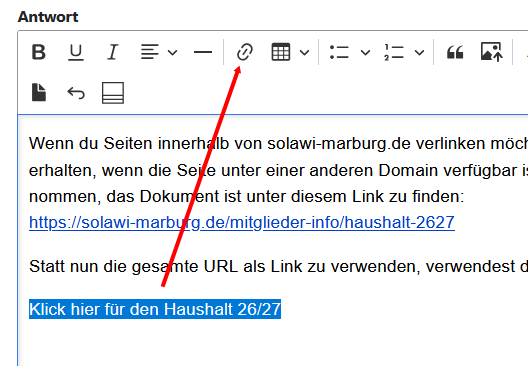Click the "Antwort" field label
Image resolution: width=528 pixels, height=366 pixels.
click(x=48, y=17)
